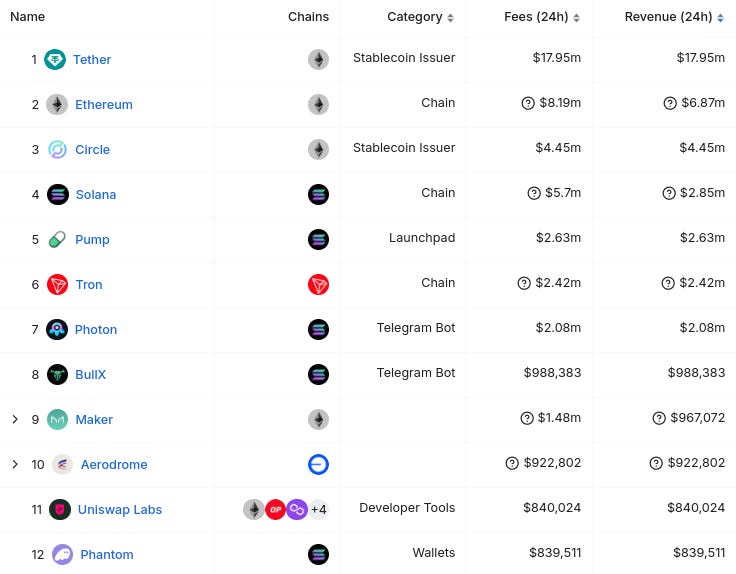Click the Phantom ghost logo icon
The image size is (736, 574).
pyautogui.click(x=62, y=555)
